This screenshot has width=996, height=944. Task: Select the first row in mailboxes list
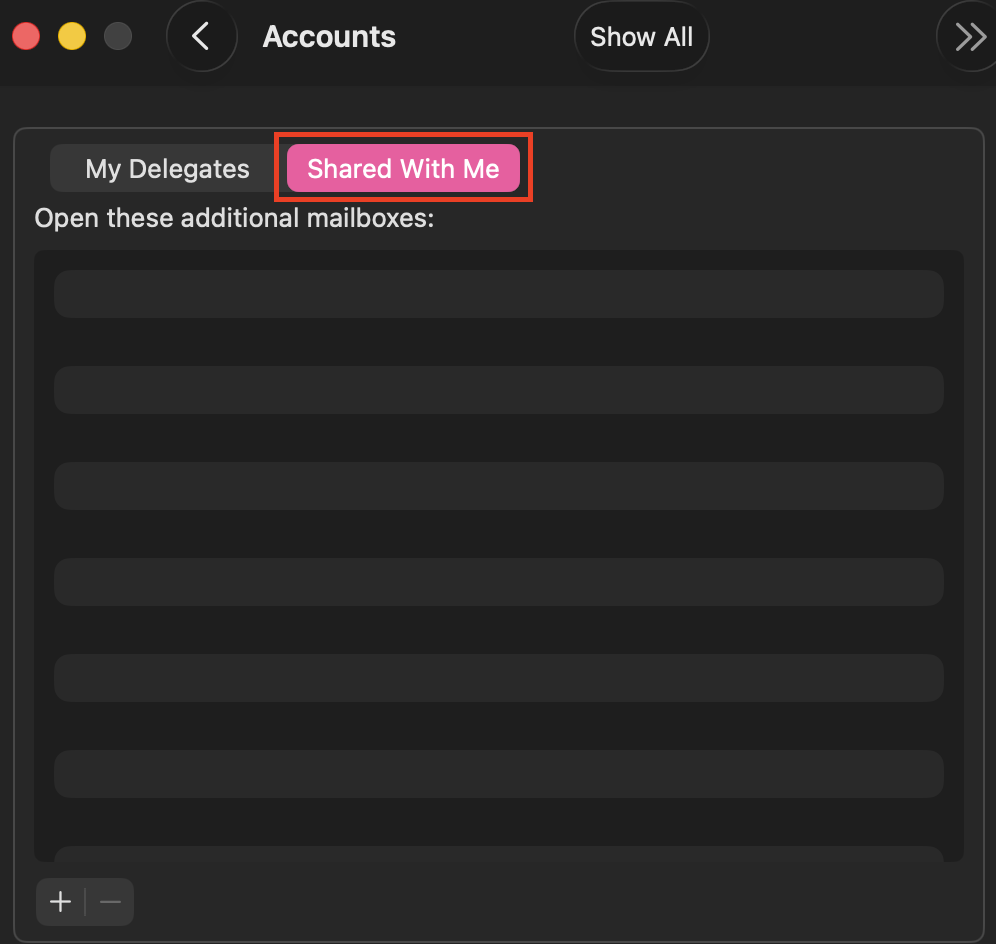[x=498, y=294]
